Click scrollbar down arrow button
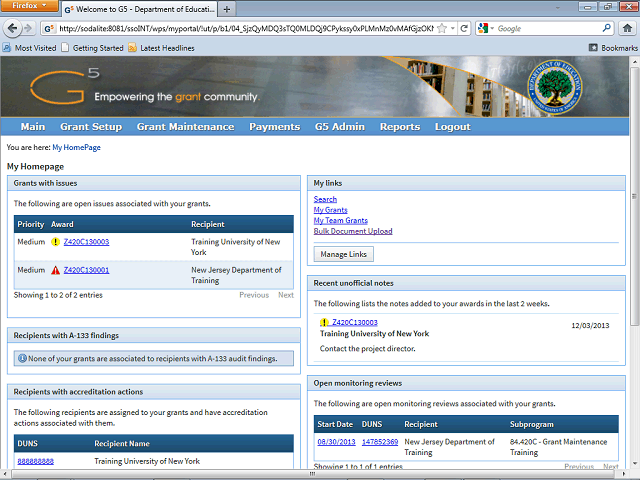 [x=634, y=464]
